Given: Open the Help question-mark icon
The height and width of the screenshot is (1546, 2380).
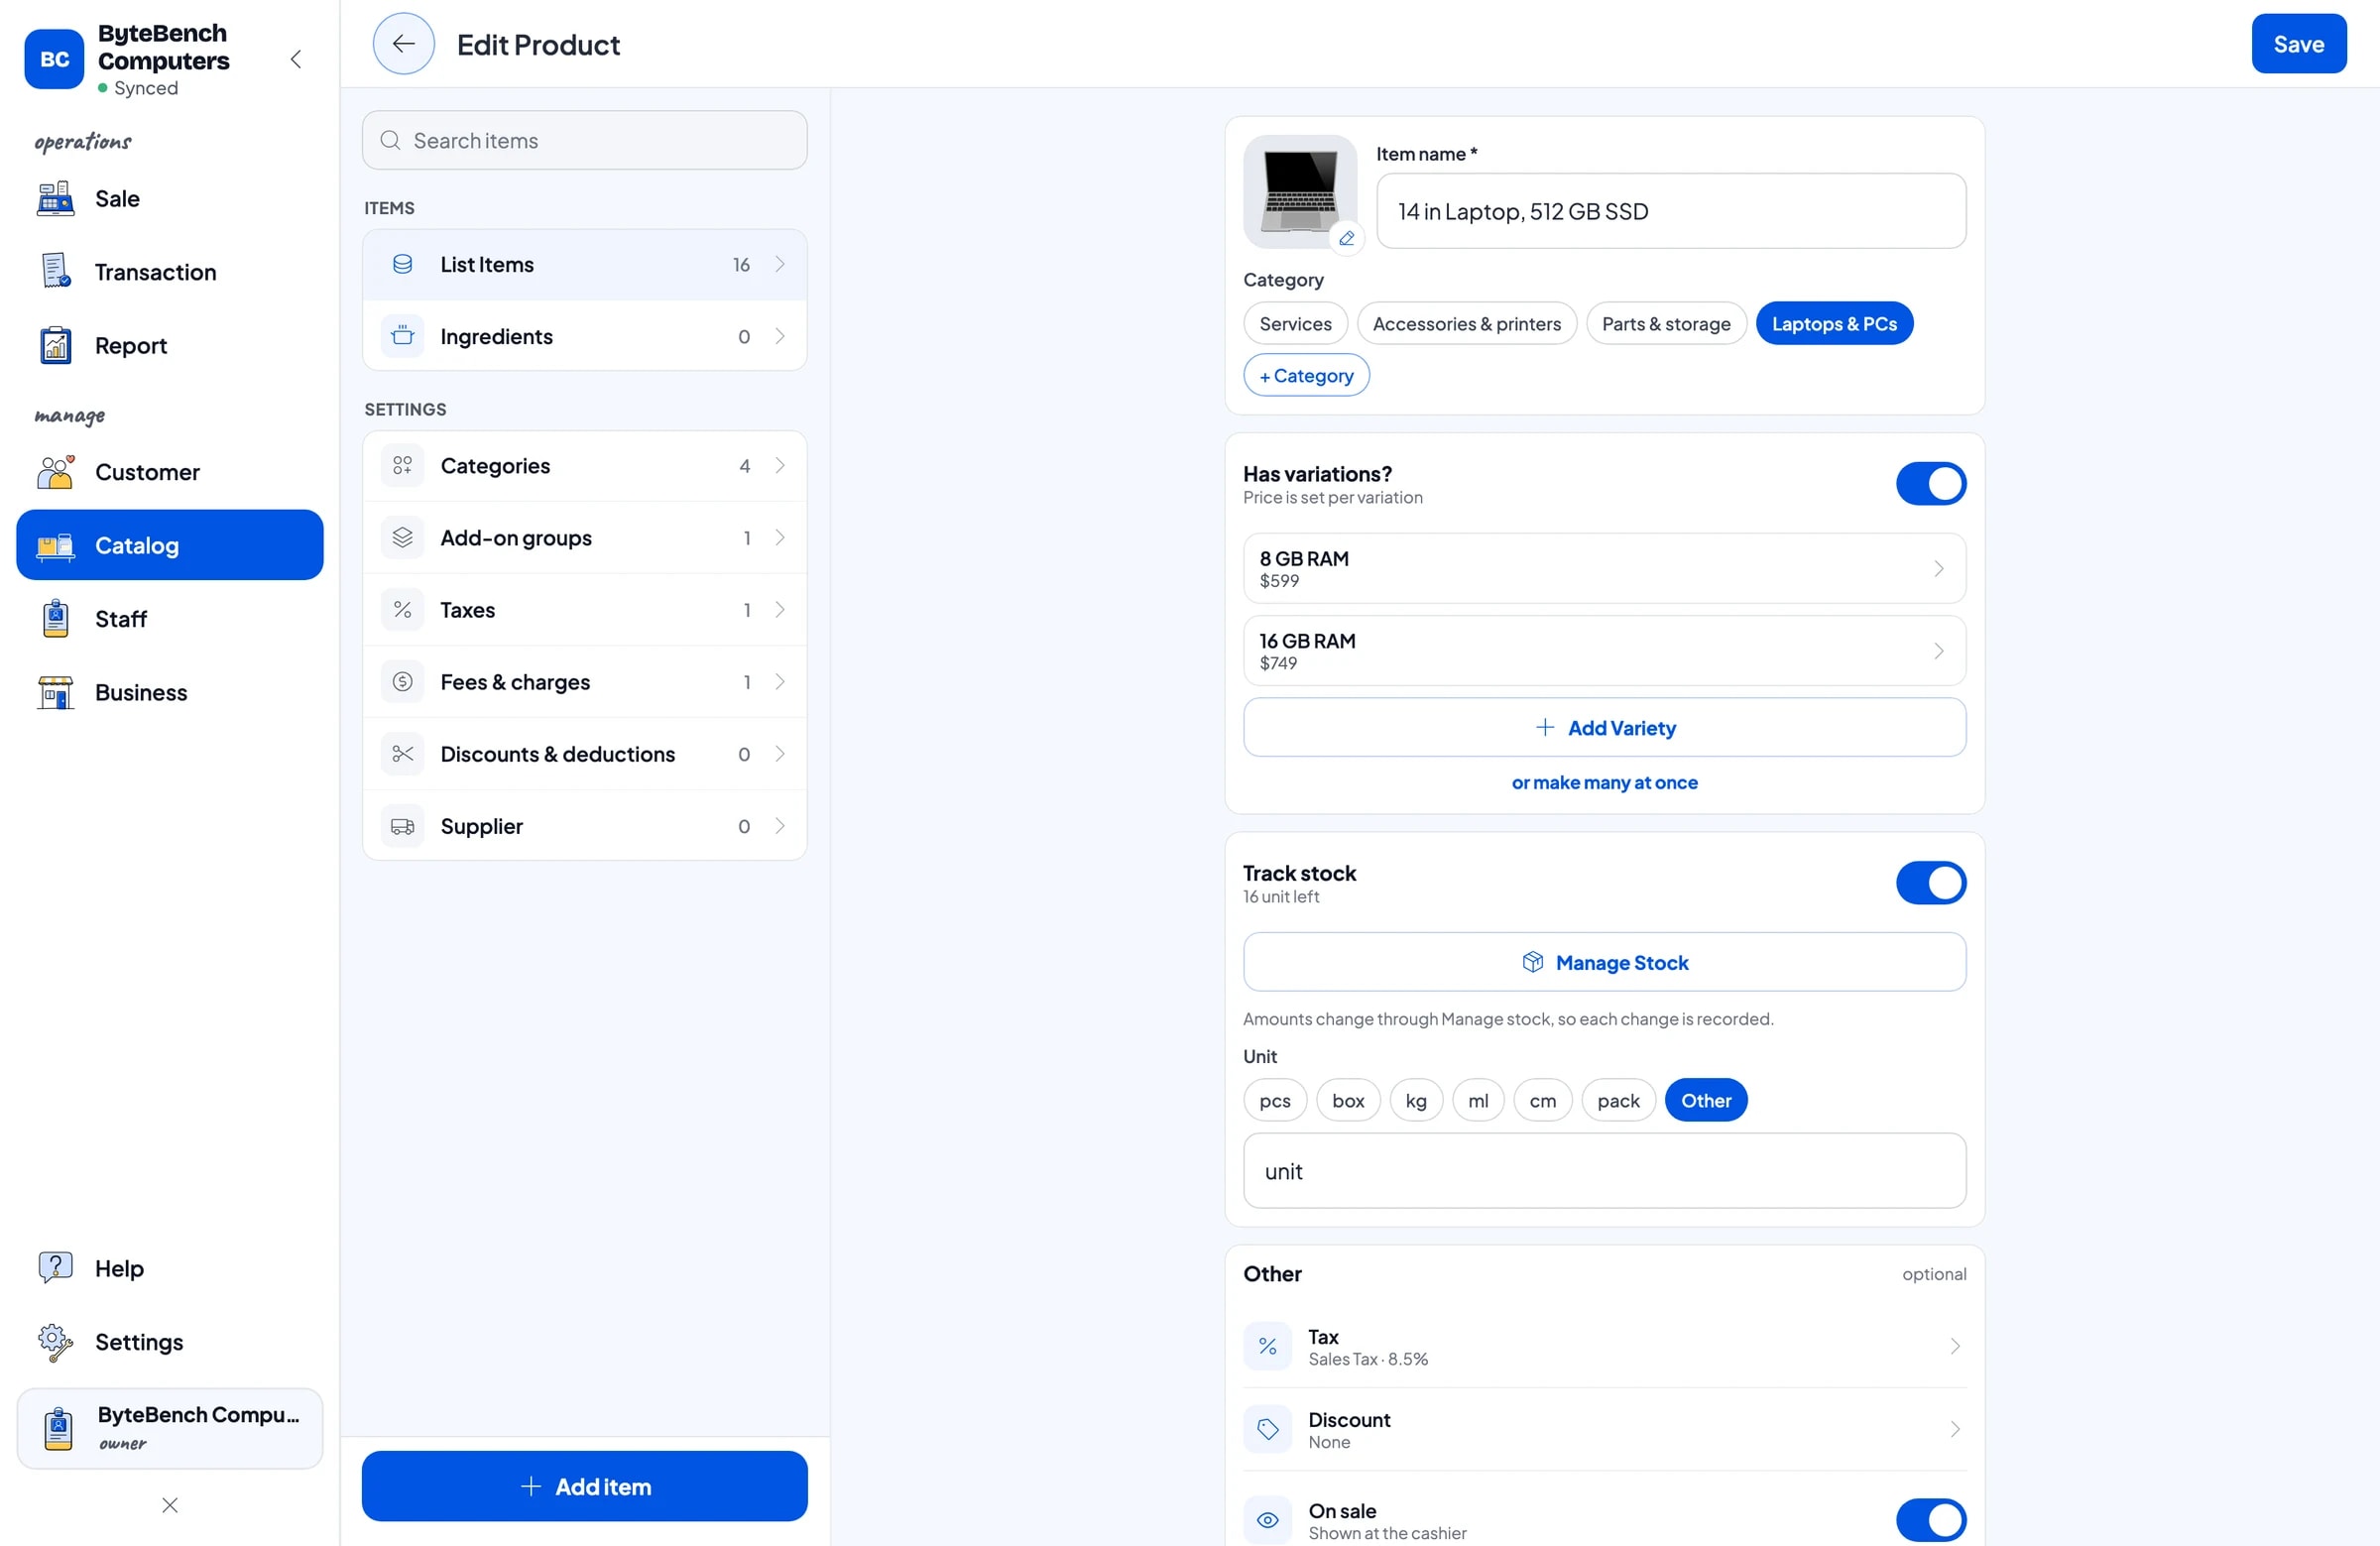Looking at the screenshot, I should (55, 1268).
